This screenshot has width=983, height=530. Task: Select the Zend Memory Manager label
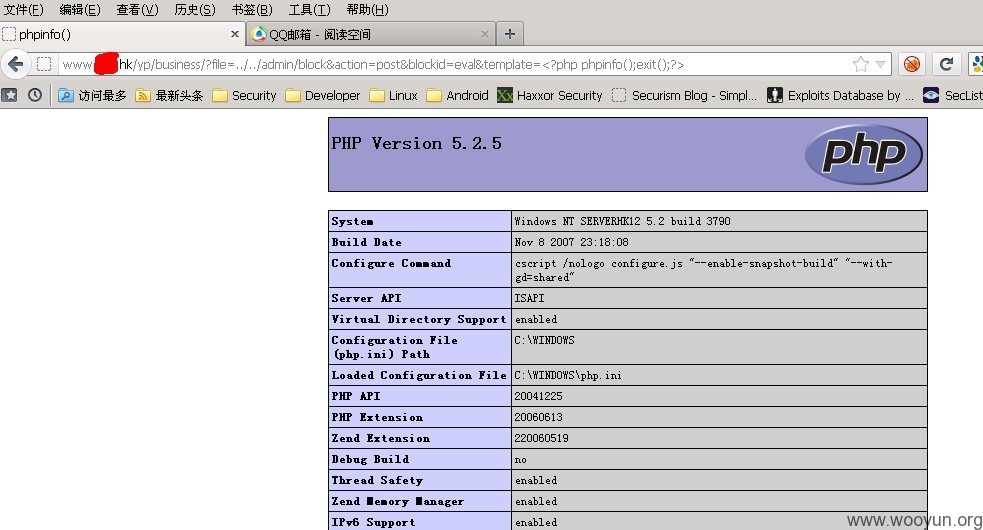click(397, 502)
